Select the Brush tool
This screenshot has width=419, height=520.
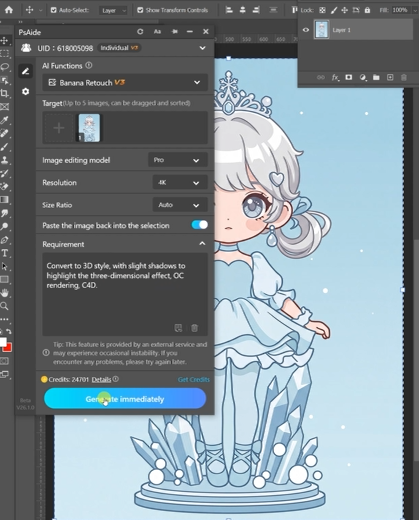click(4, 147)
